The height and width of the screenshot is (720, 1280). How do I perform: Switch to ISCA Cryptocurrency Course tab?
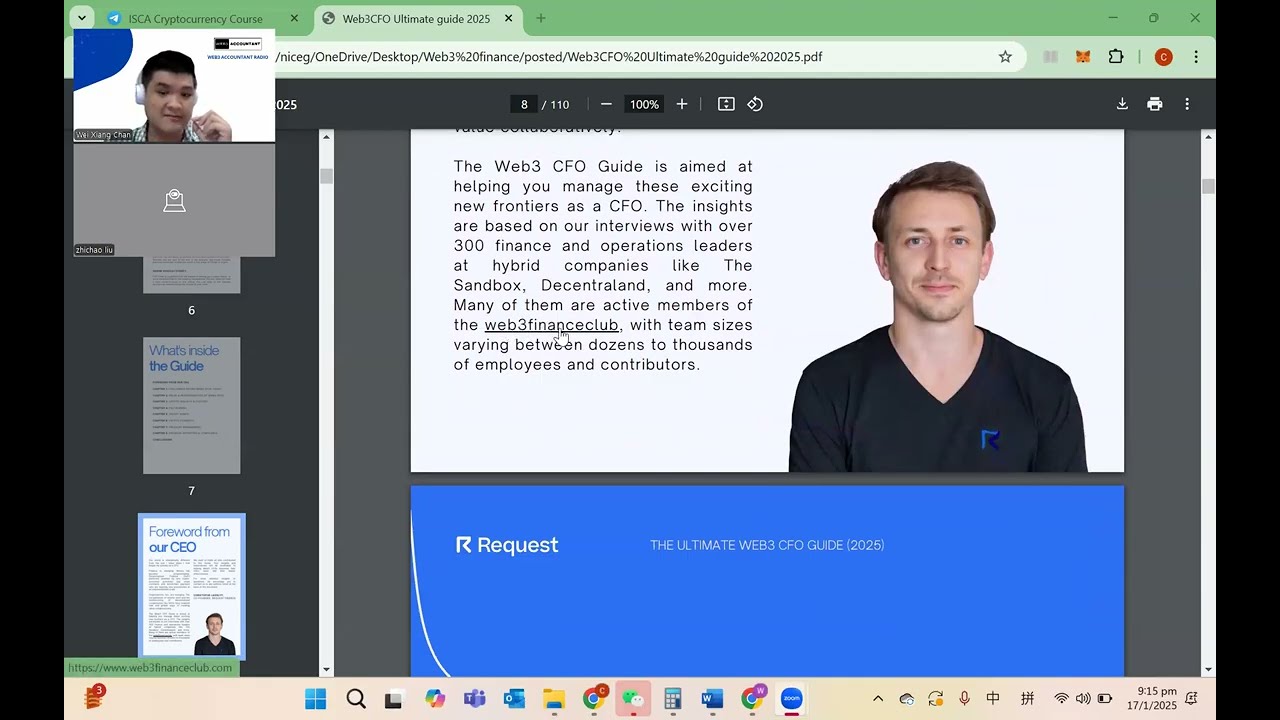coord(195,18)
